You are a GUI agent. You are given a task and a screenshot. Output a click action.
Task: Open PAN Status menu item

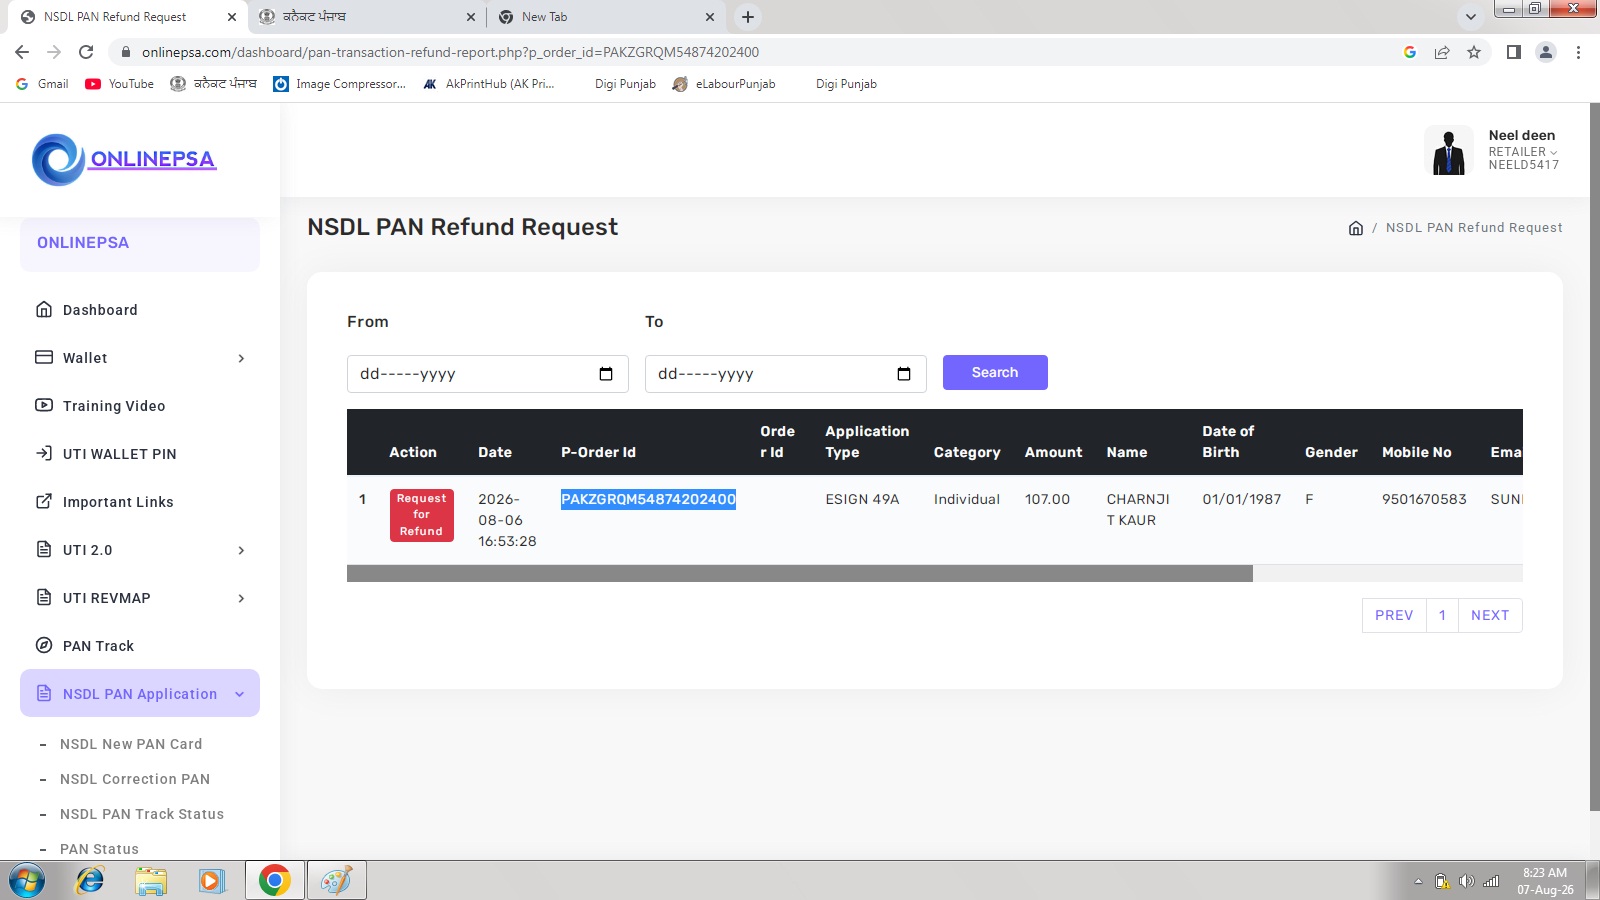(99, 849)
